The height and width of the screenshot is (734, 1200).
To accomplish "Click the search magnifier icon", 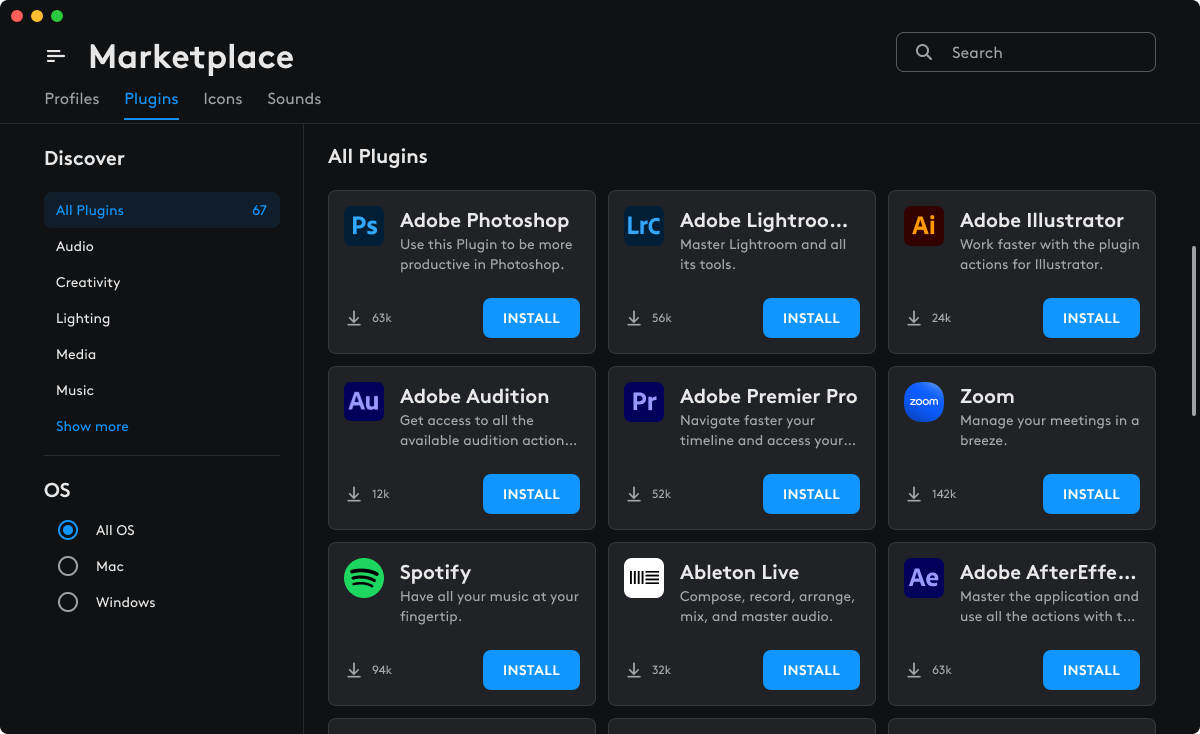I will click(924, 53).
